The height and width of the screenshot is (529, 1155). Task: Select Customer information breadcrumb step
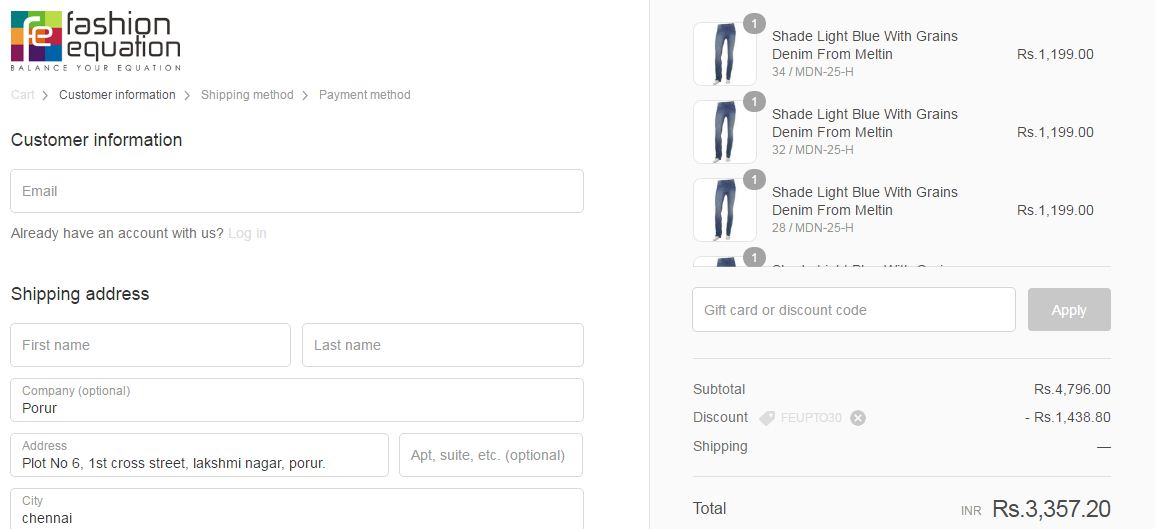pyautogui.click(x=117, y=95)
